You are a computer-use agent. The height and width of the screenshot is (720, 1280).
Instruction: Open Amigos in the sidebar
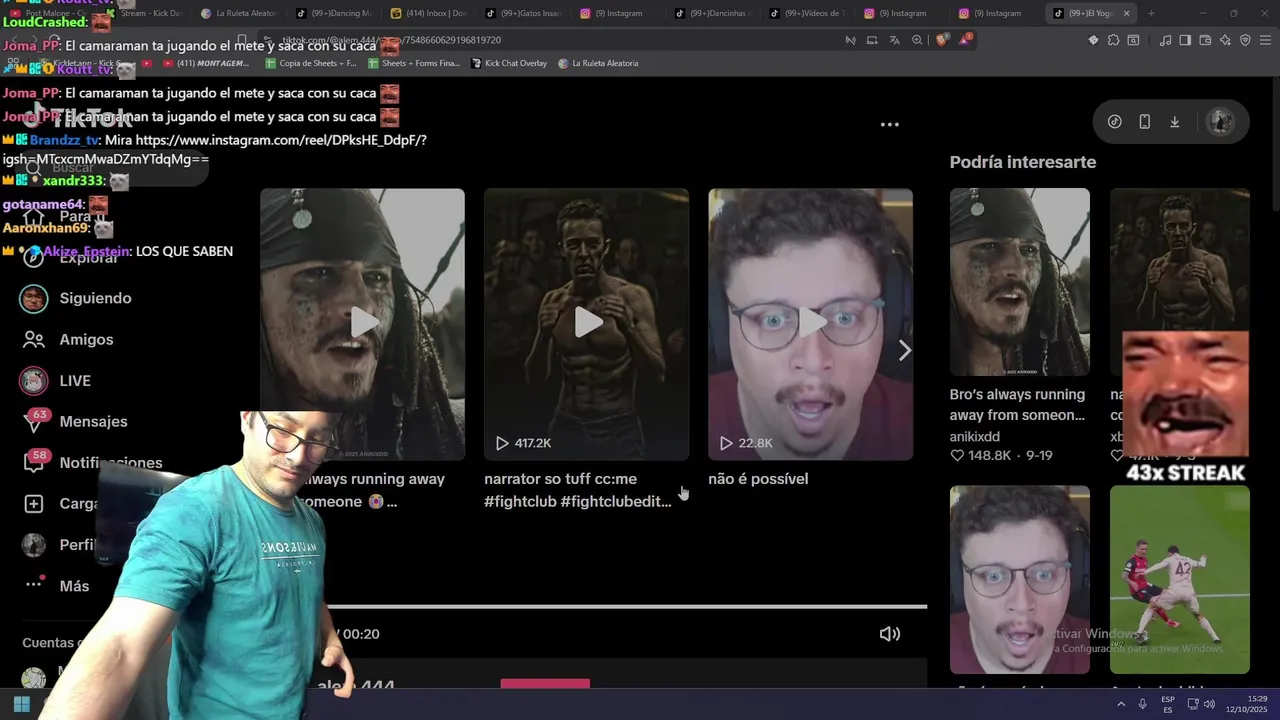tap(86, 340)
